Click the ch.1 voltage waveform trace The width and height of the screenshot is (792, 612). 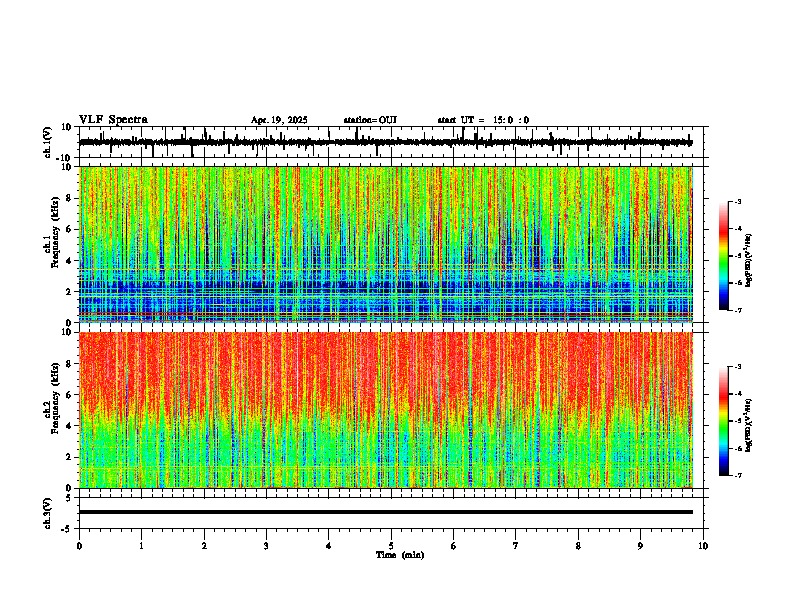[x=385, y=142]
